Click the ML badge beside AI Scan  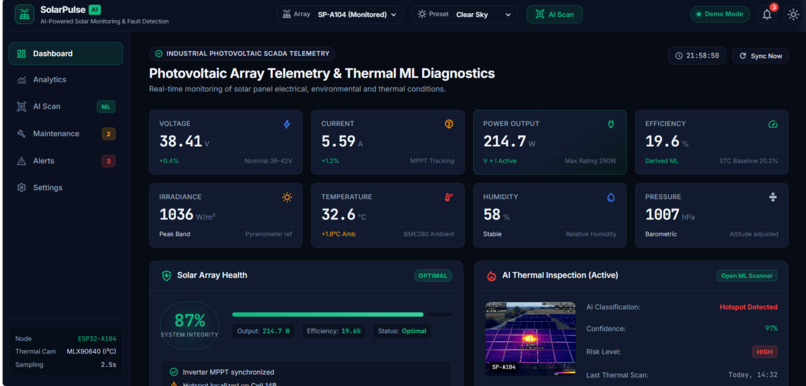(x=106, y=106)
